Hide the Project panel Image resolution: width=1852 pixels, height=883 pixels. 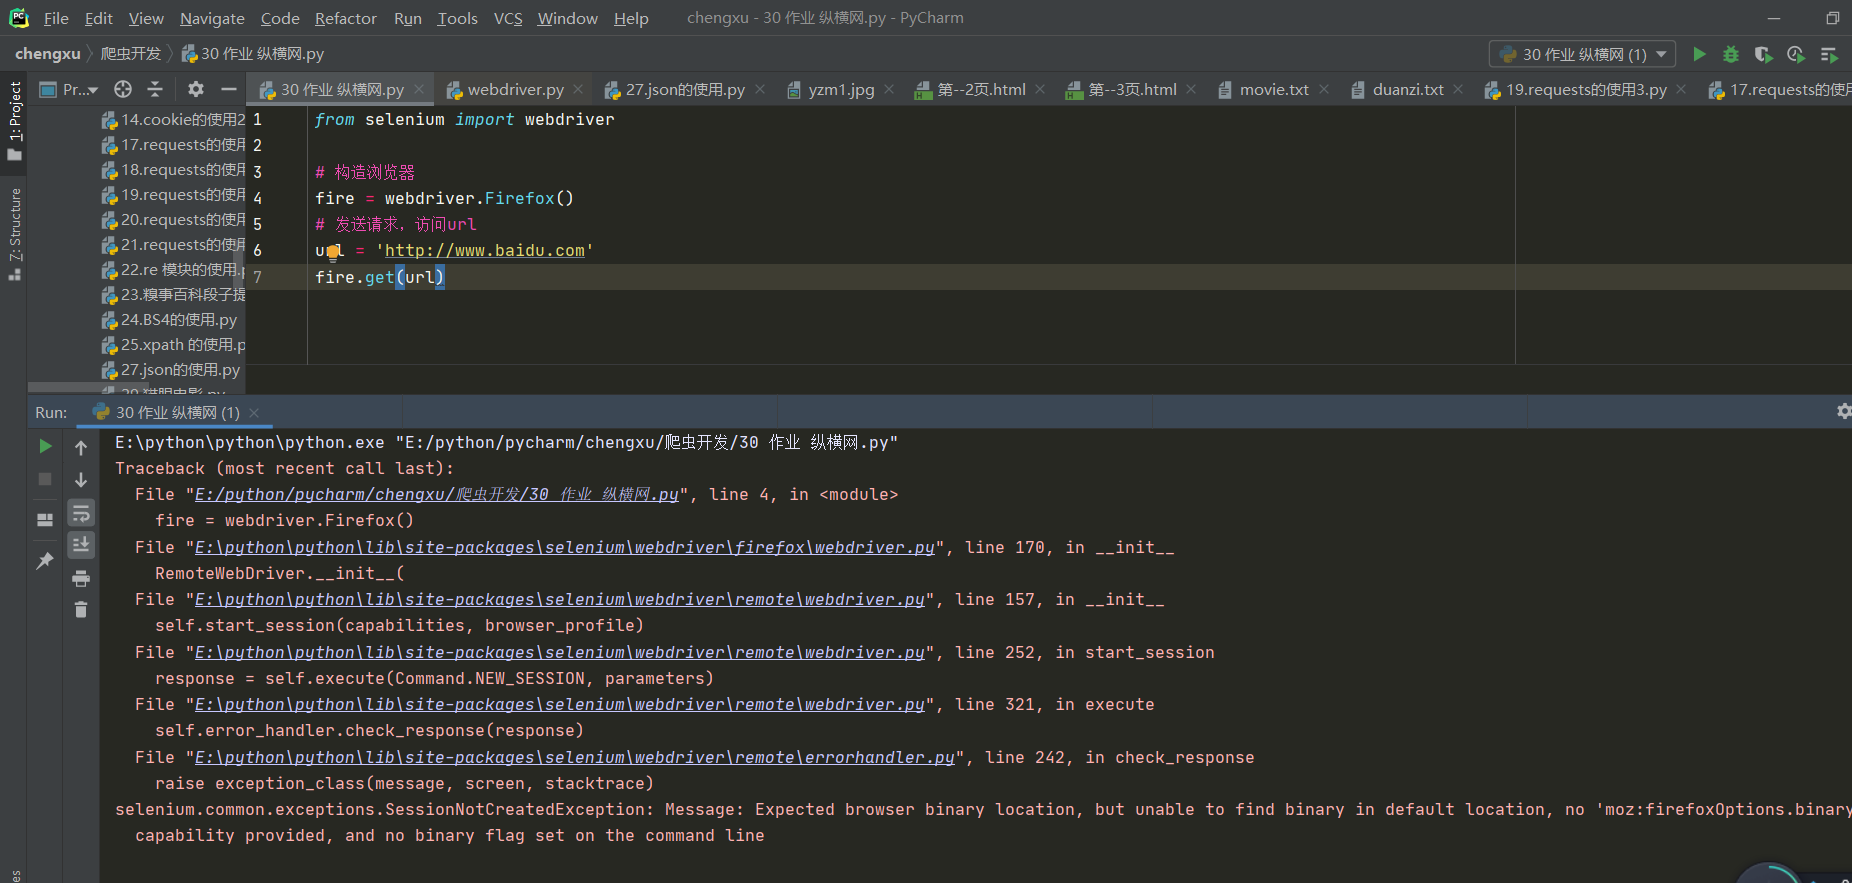(x=229, y=89)
